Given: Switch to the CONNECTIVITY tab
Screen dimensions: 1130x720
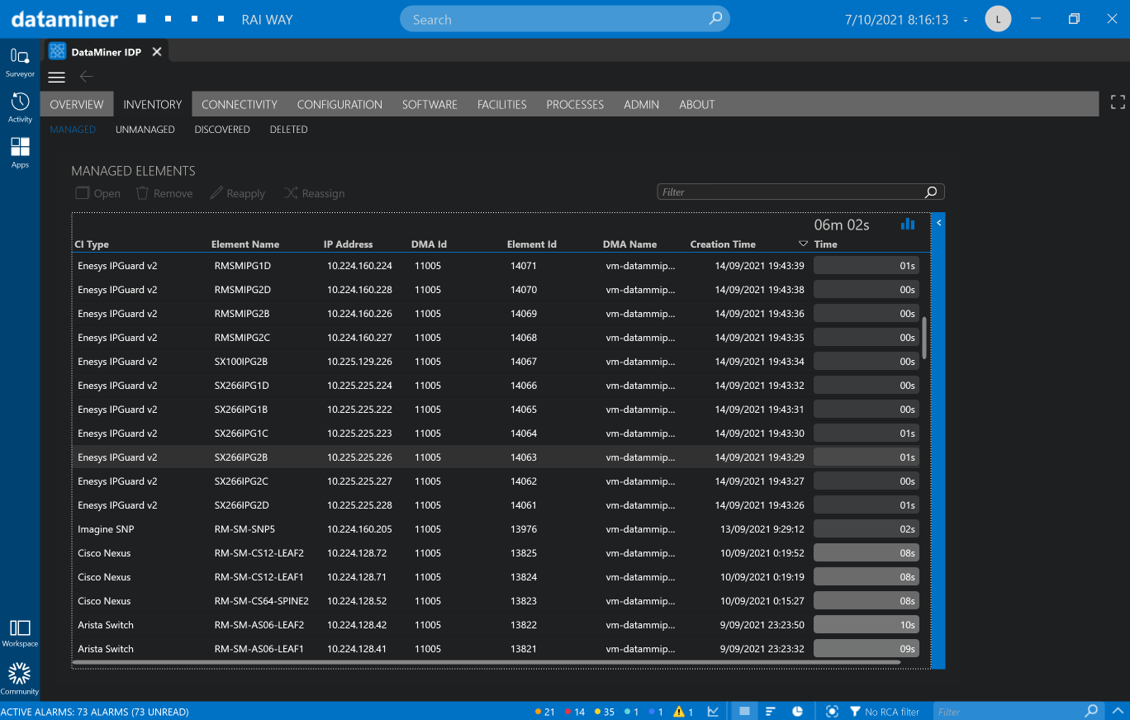Looking at the screenshot, I should [x=239, y=105].
